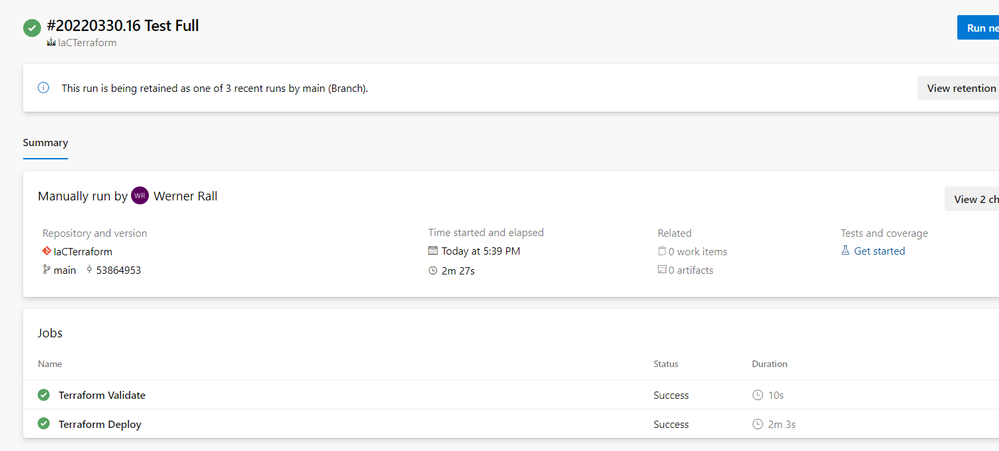999x451 pixels.
Task: Click the pipeline icon under the run title
Action: (x=51, y=44)
